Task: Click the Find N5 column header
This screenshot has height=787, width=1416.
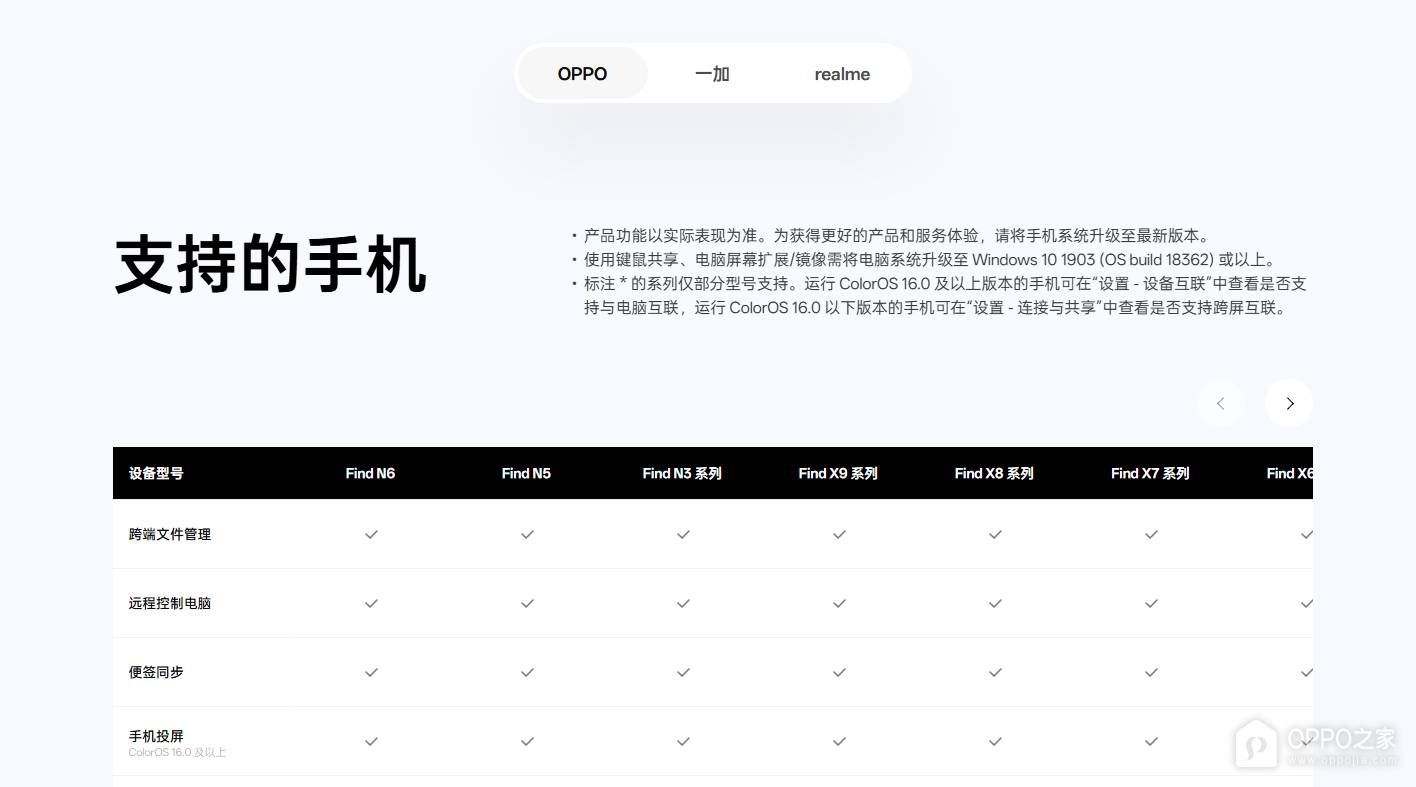Action: (526, 473)
